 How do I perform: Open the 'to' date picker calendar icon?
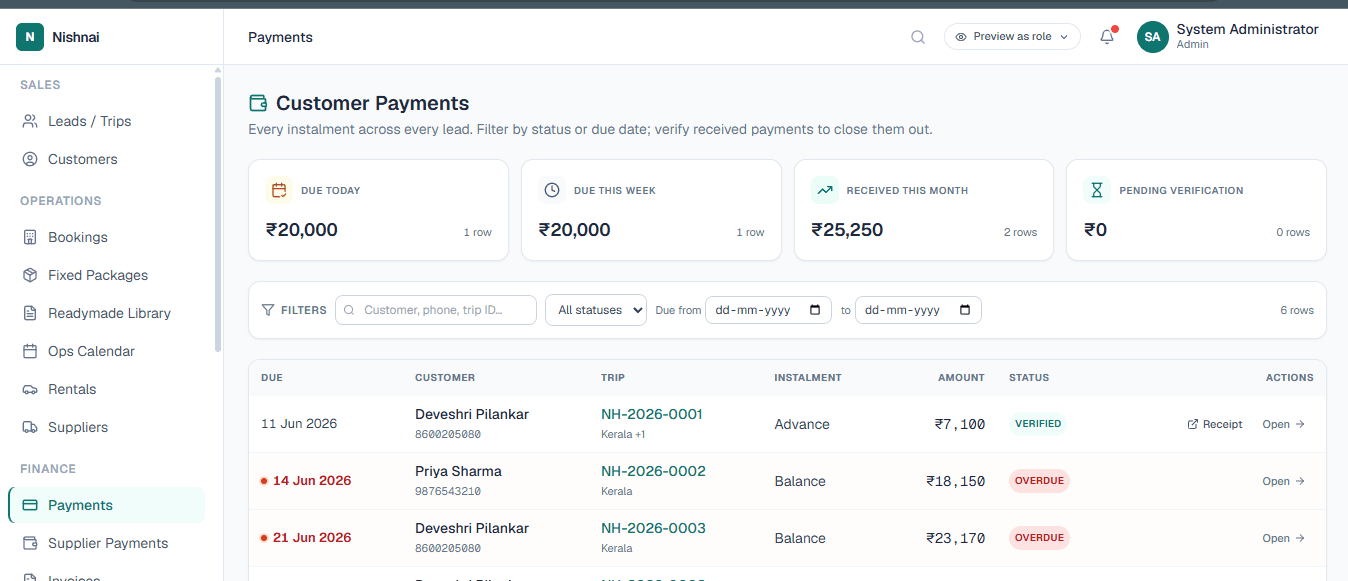[x=965, y=310]
